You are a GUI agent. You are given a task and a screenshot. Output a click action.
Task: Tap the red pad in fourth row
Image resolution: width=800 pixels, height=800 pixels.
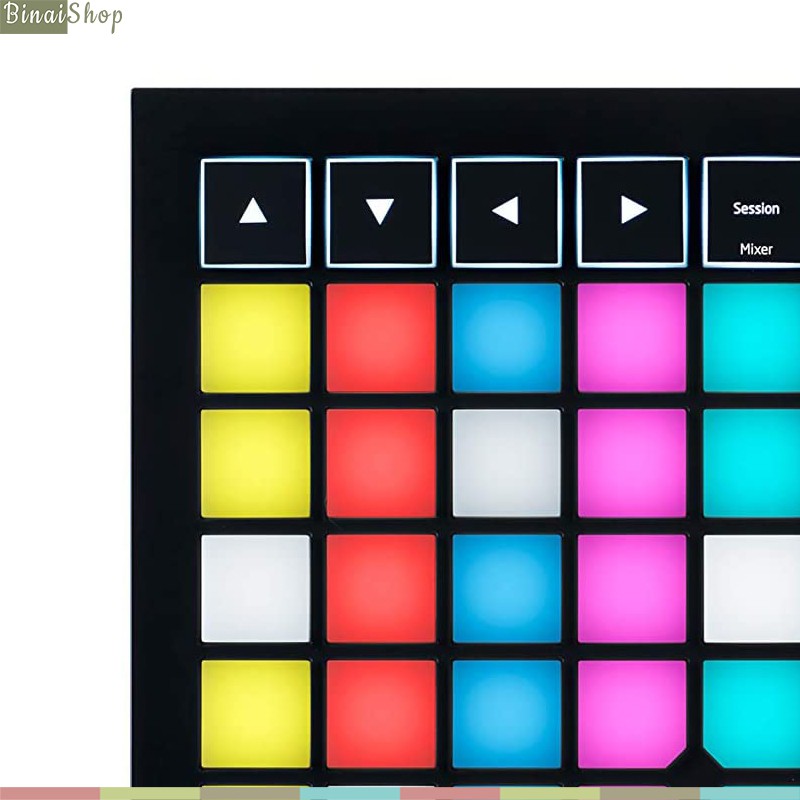381,714
